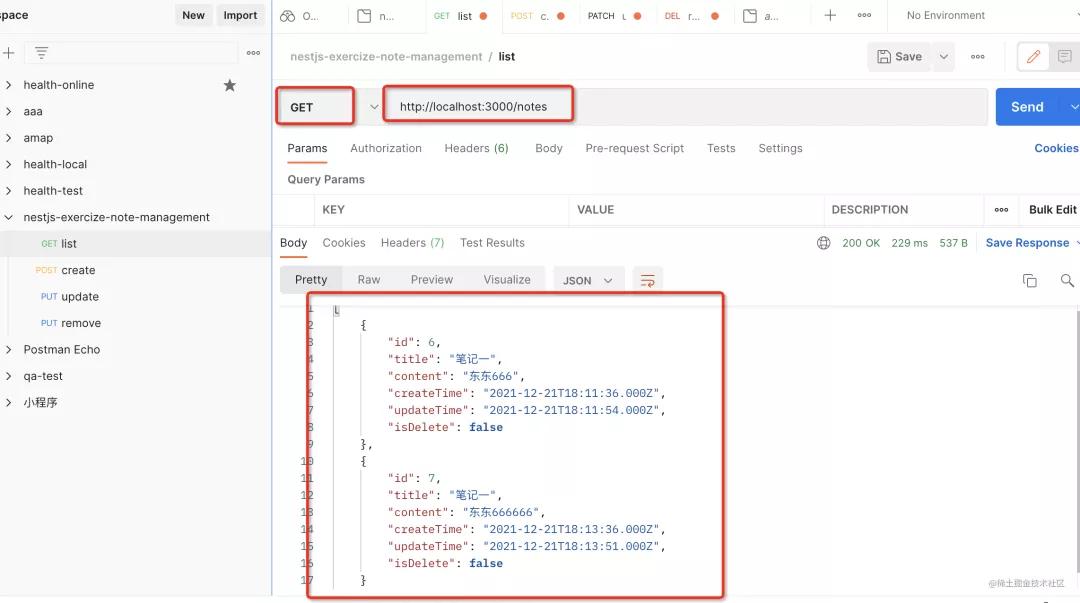Expand the aaa collection
This screenshot has width=1080, height=603.
coord(8,111)
